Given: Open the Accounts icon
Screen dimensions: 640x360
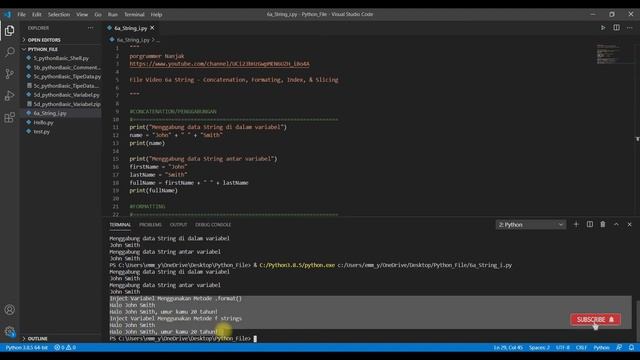Looking at the screenshot, I should (9, 310).
